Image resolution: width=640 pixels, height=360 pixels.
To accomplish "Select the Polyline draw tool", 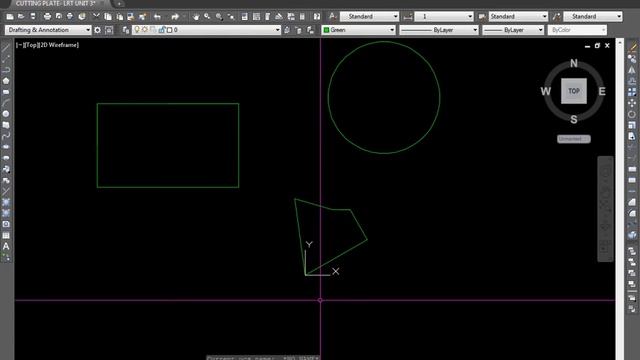I will click(x=6, y=70).
